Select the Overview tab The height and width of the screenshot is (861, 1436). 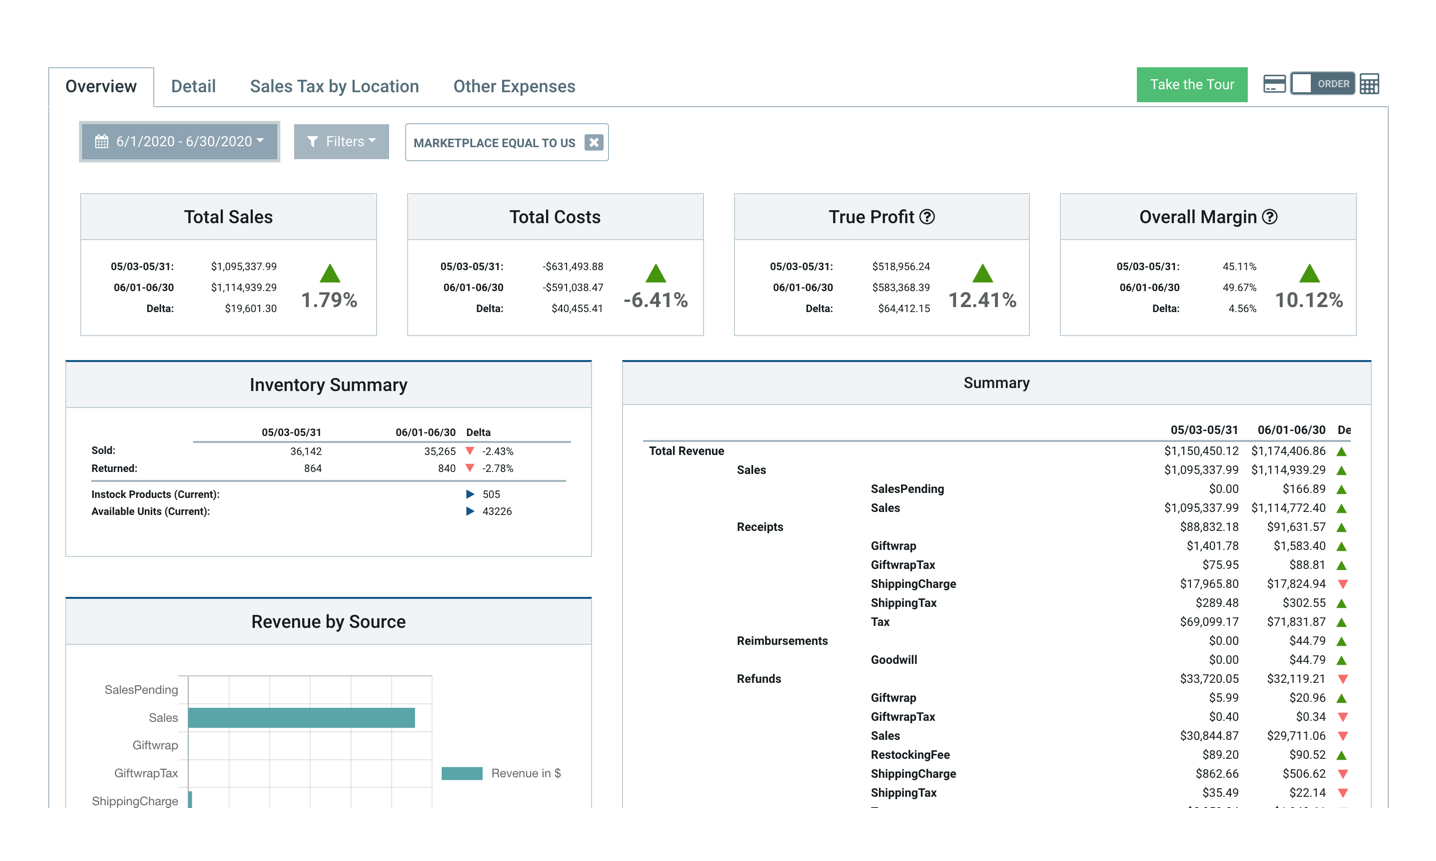pyautogui.click(x=101, y=86)
